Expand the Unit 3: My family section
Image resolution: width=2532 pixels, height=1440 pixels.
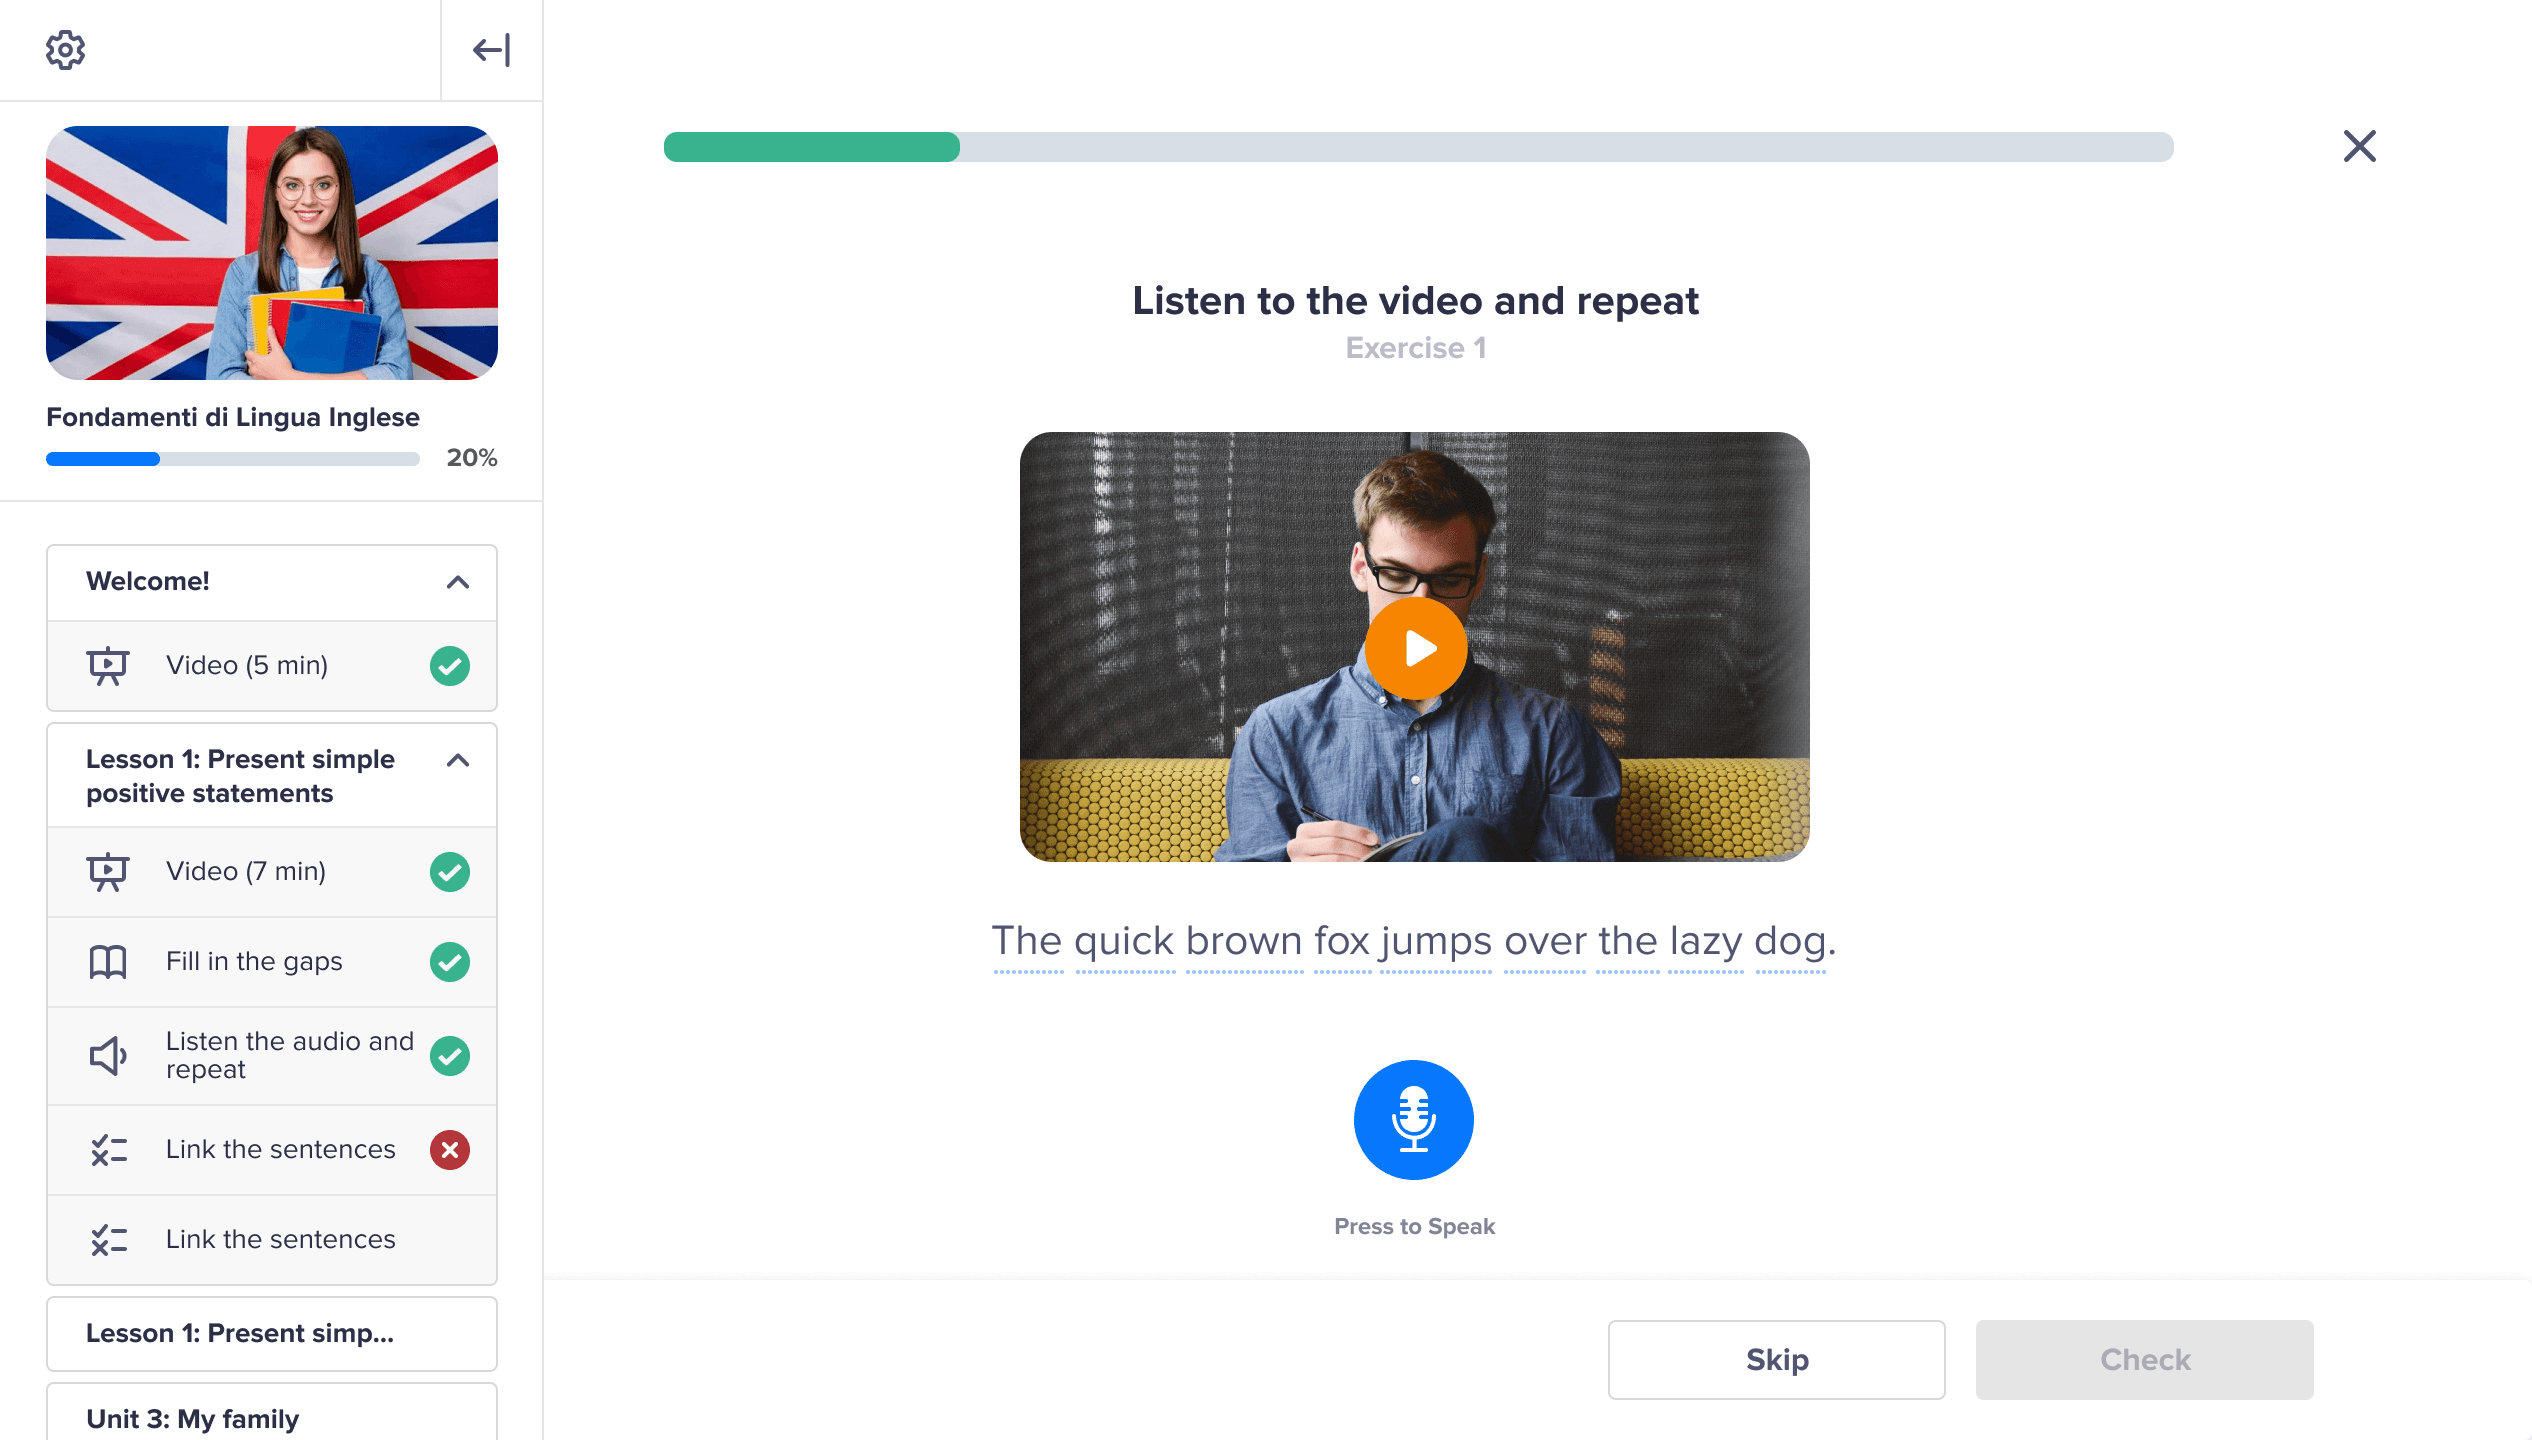(x=272, y=1418)
